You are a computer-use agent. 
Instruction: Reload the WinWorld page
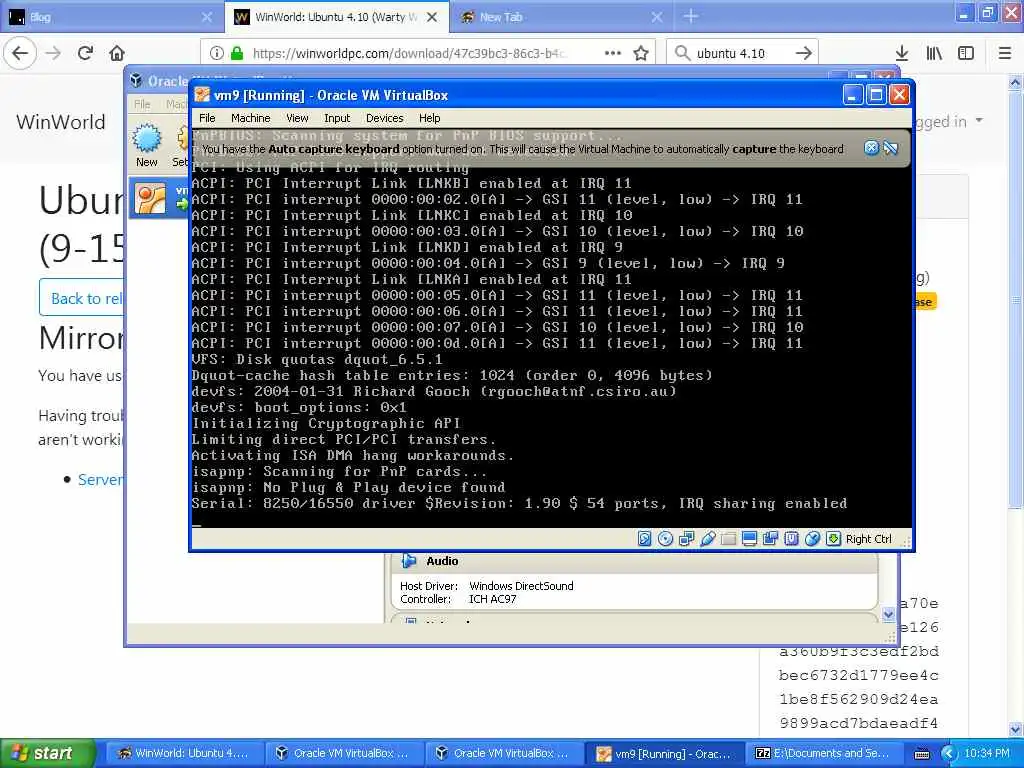[x=86, y=53]
